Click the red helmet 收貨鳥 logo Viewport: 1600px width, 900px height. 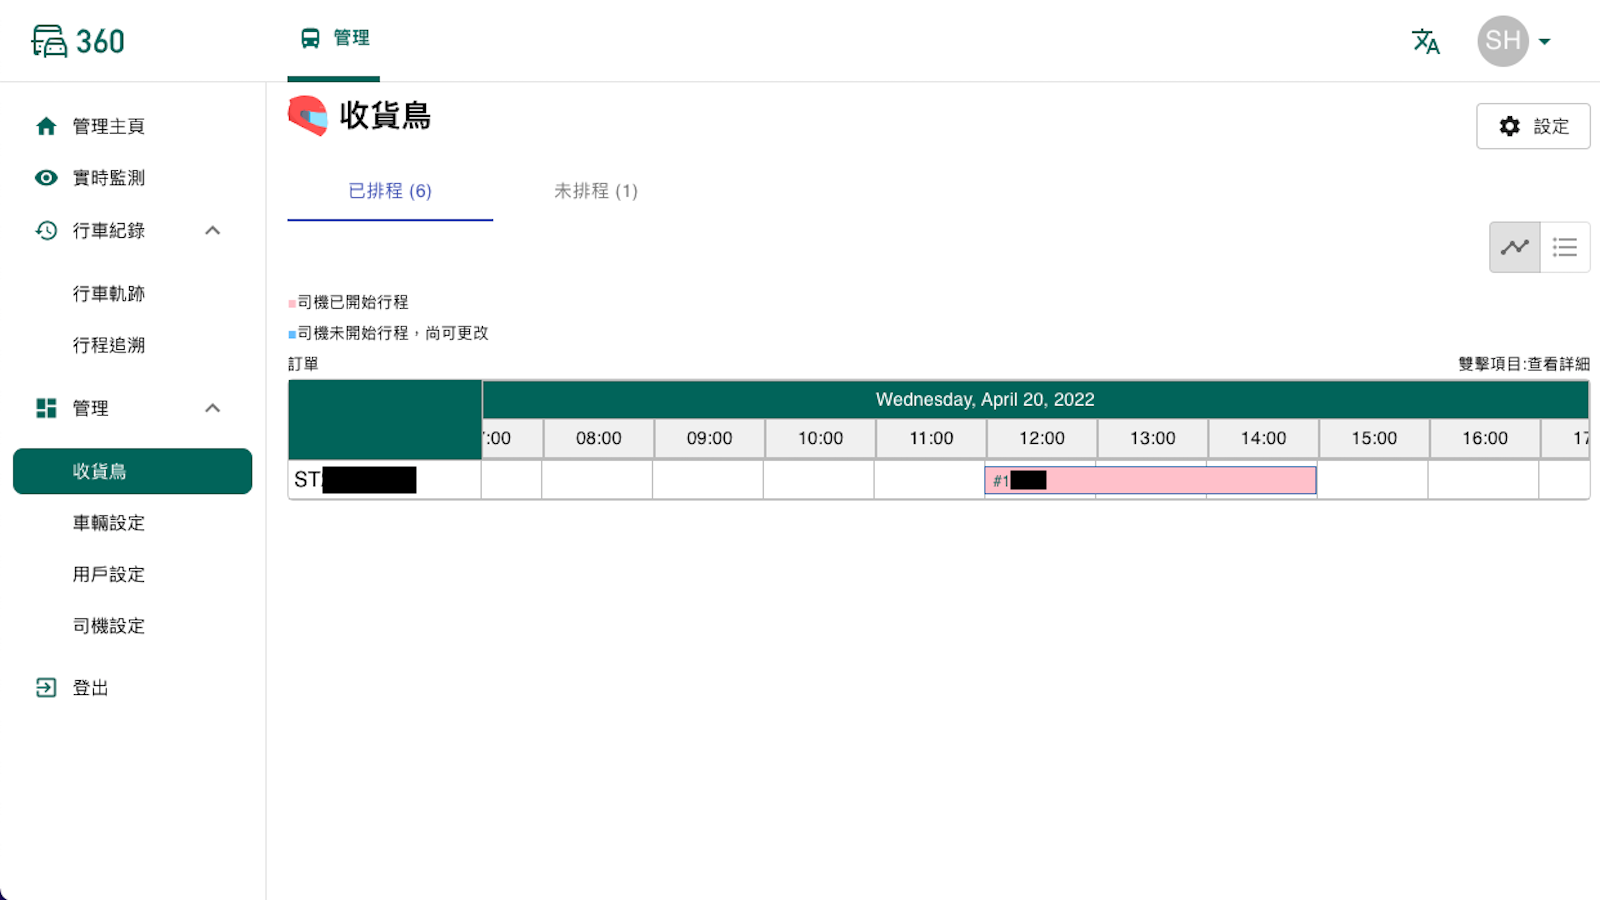pyautogui.click(x=308, y=116)
